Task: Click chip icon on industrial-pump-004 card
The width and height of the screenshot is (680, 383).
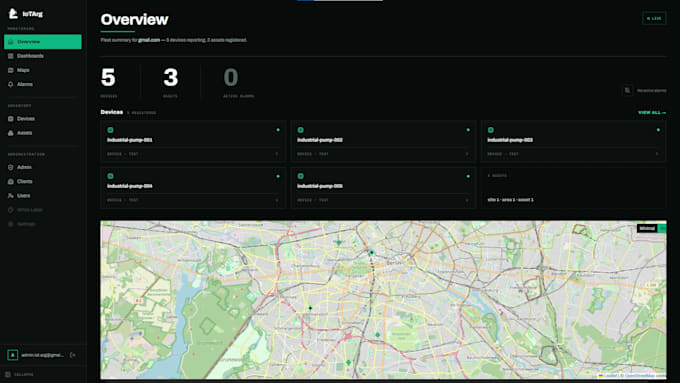Action: tap(111, 176)
